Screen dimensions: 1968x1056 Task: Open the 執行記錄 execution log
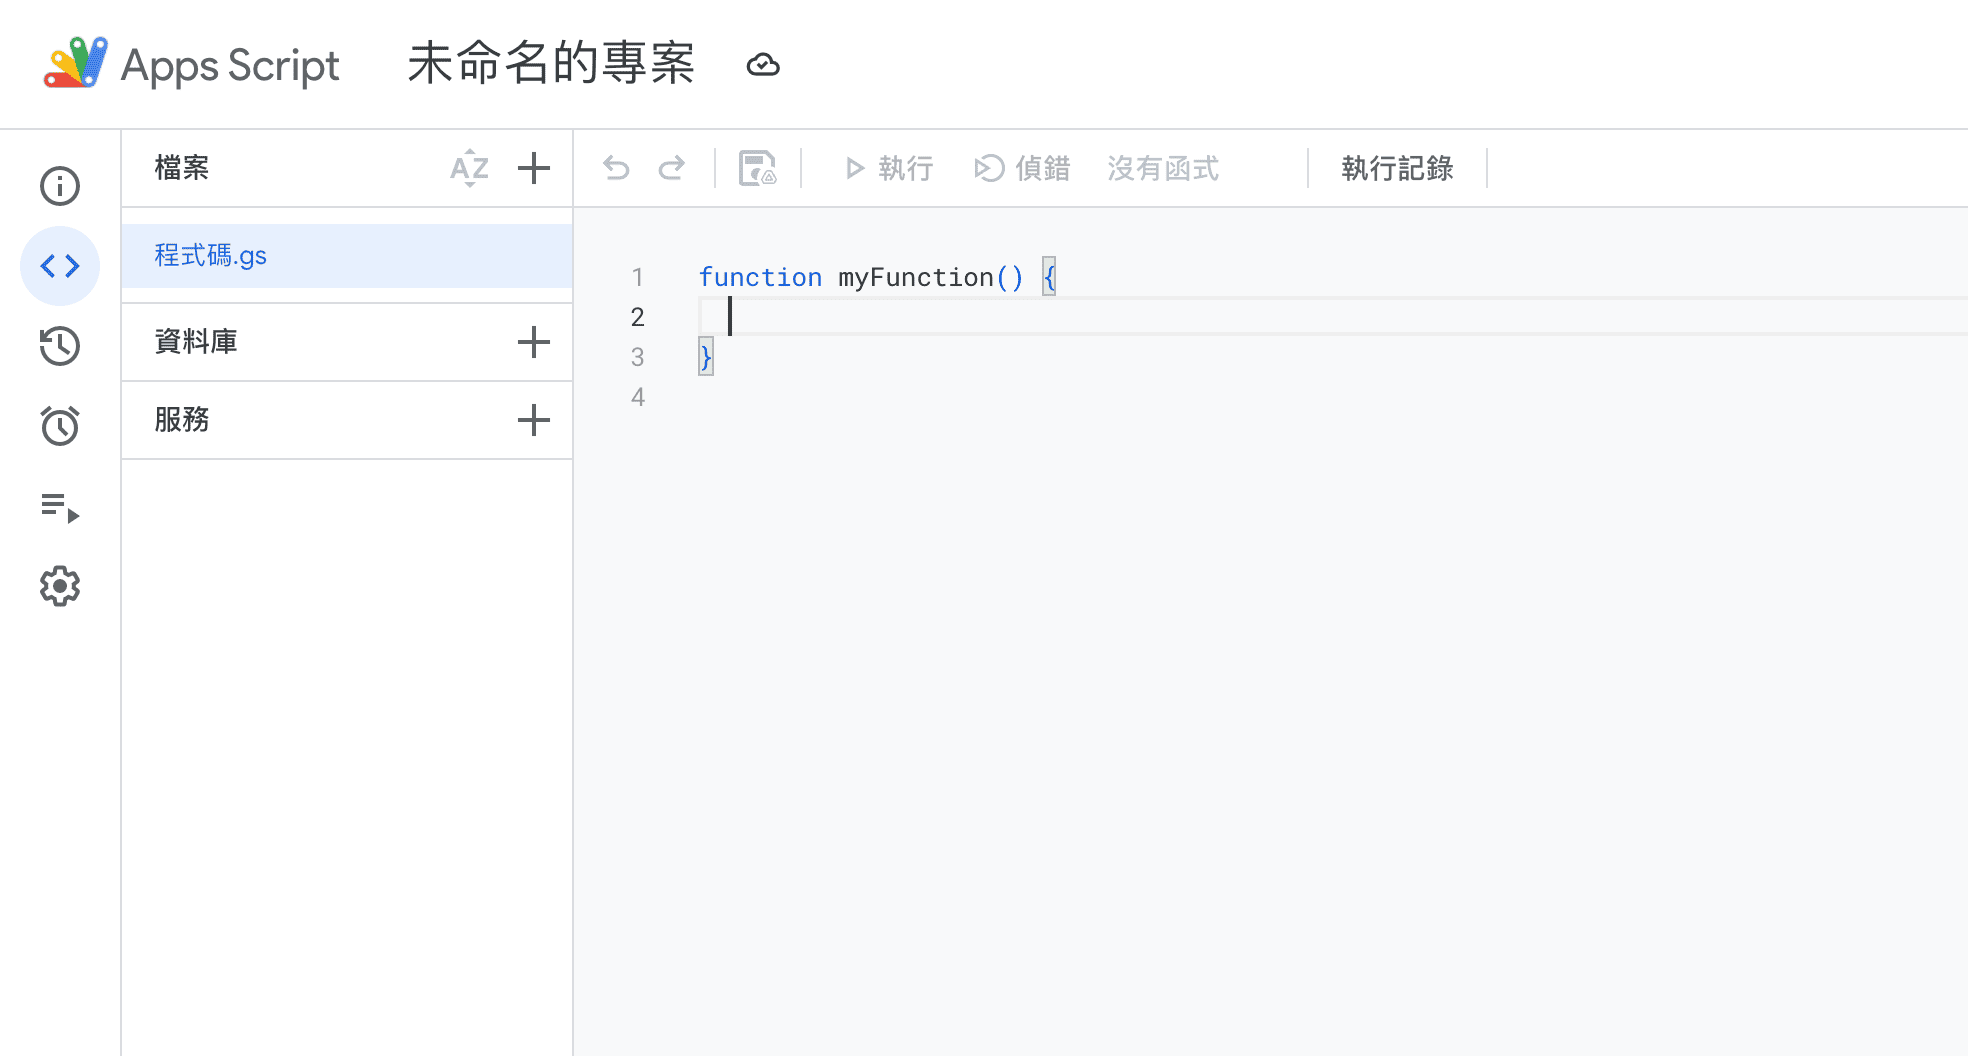(1397, 168)
